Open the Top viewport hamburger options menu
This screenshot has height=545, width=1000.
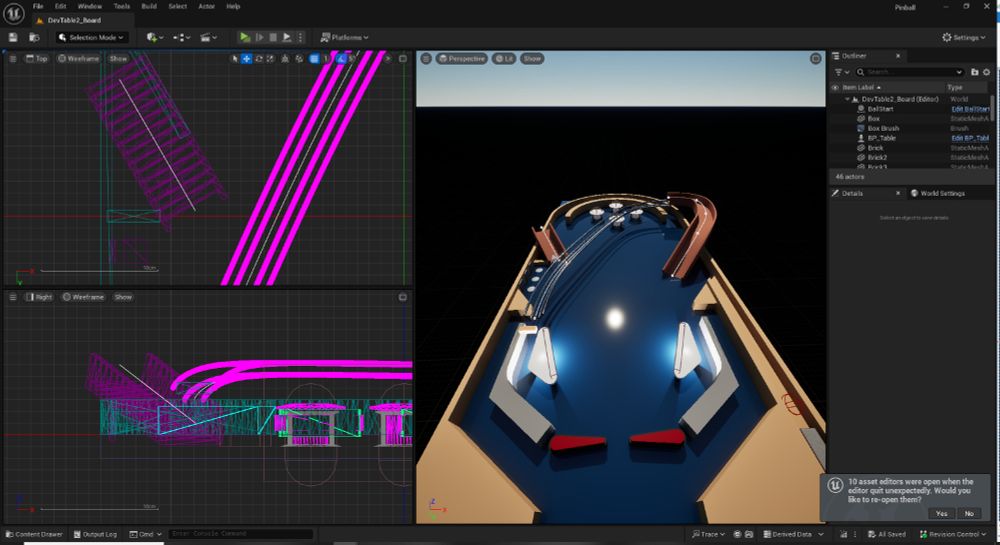(x=12, y=59)
